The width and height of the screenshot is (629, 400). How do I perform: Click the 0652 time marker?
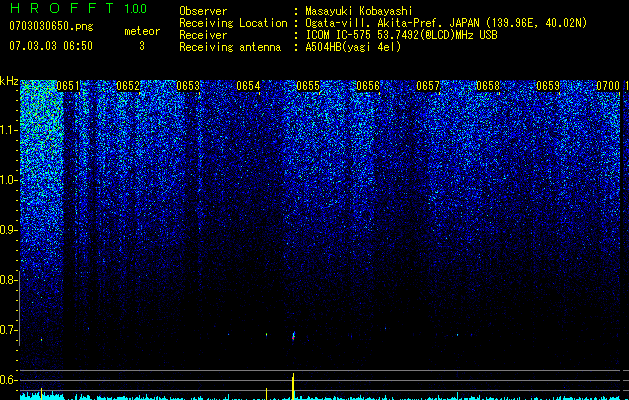tap(128, 86)
